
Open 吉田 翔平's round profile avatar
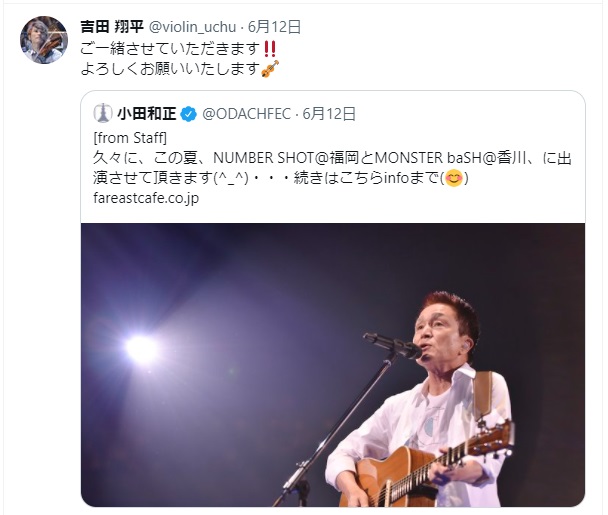(44, 40)
